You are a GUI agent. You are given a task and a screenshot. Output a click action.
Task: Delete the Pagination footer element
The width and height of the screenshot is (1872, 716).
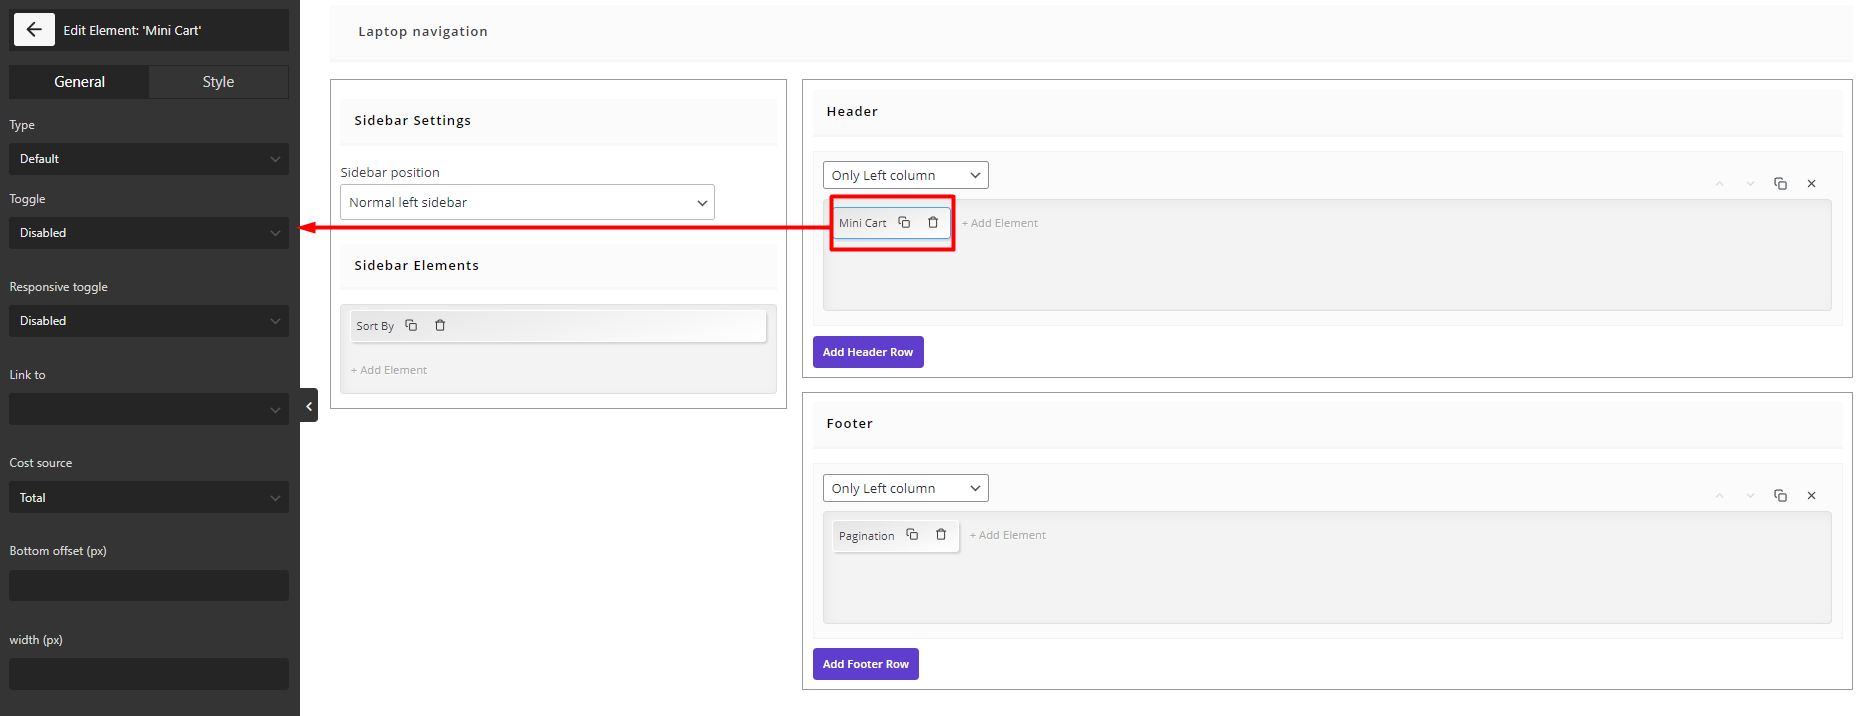[x=941, y=535]
